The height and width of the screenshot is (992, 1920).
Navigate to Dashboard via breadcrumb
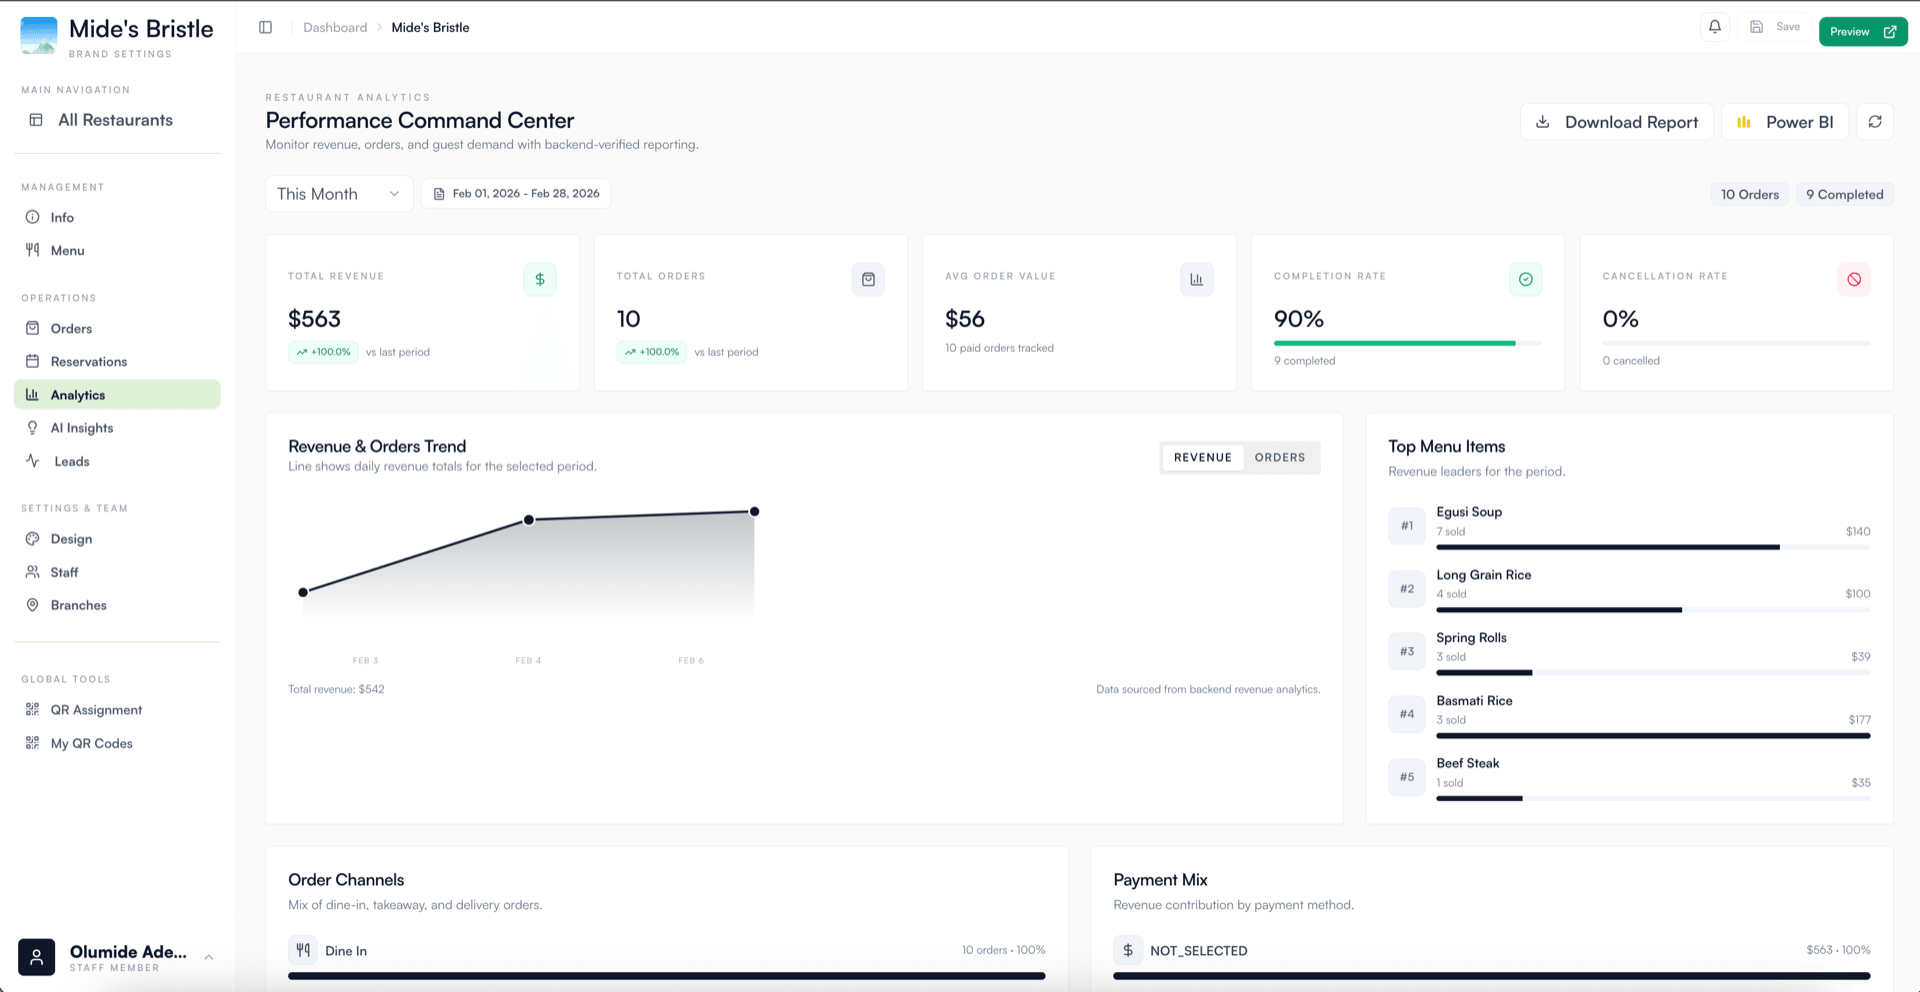(x=334, y=27)
